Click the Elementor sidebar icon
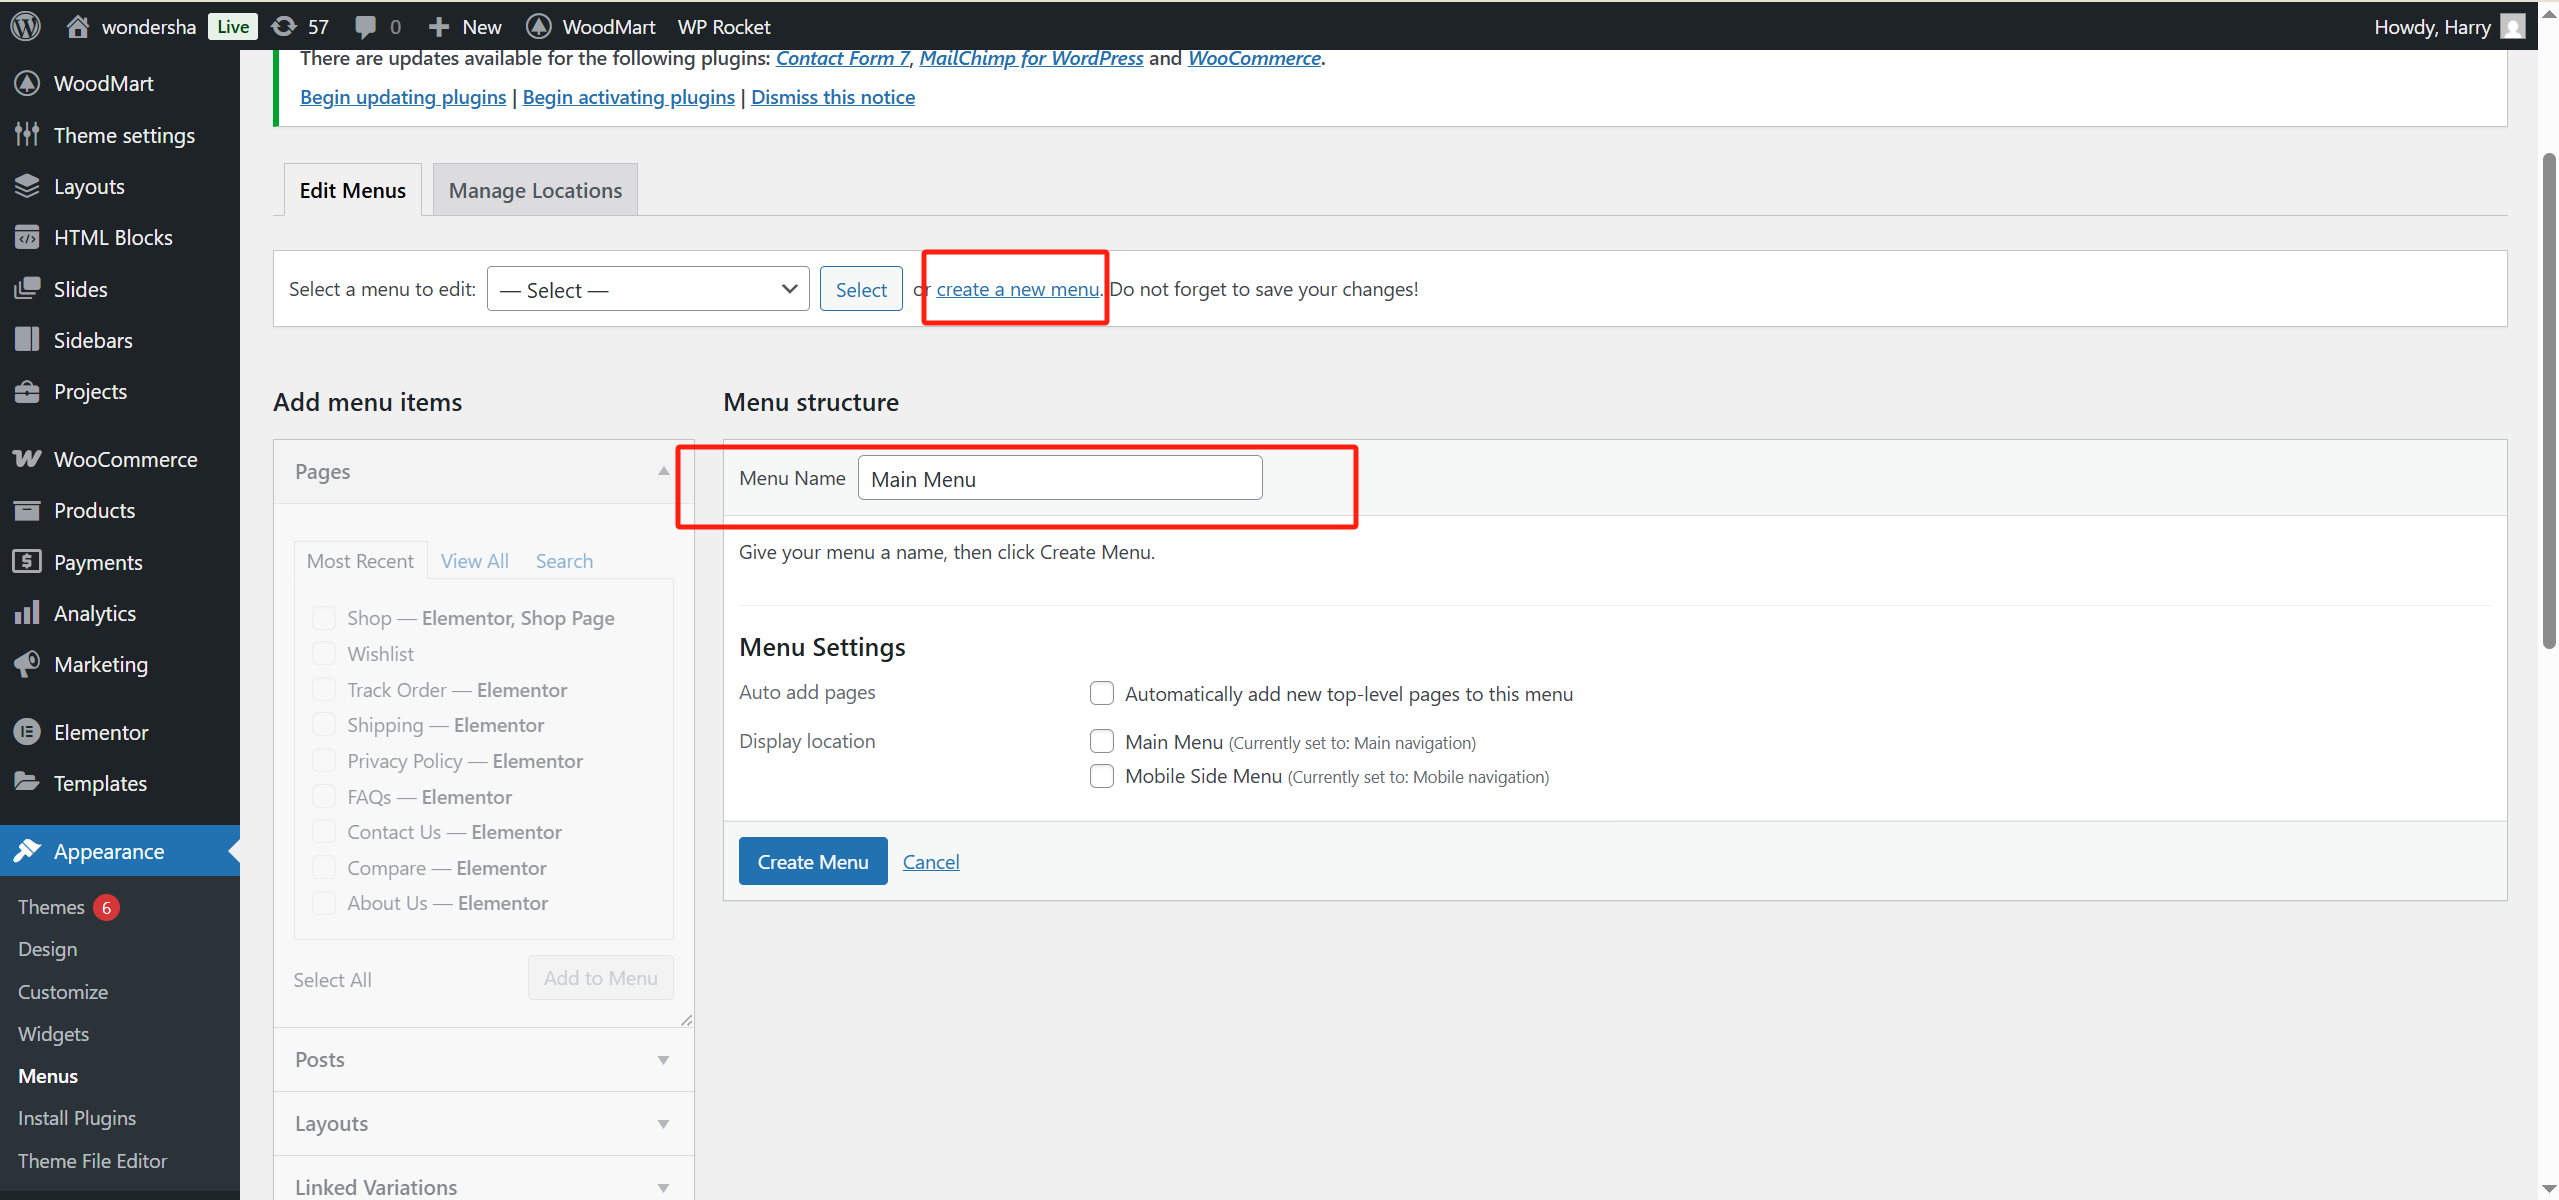The width and height of the screenshot is (2559, 1200). pos(27,732)
